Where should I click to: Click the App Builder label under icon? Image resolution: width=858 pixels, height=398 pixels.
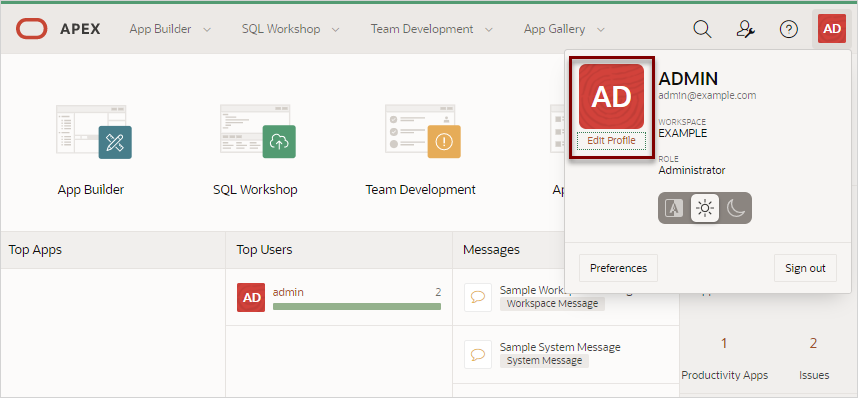(91, 190)
